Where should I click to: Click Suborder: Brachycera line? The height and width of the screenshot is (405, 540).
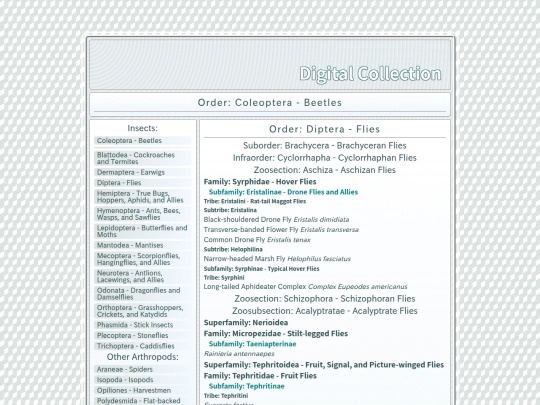coord(324,146)
